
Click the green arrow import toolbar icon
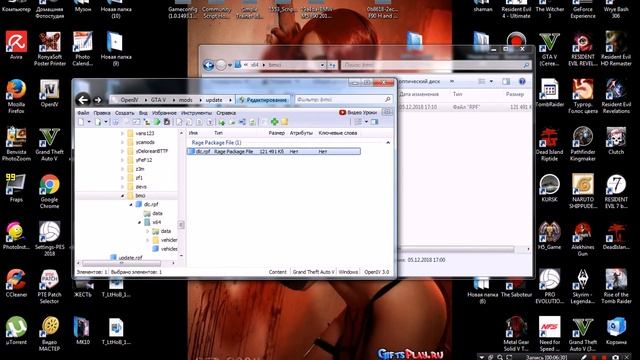click(x=222, y=122)
